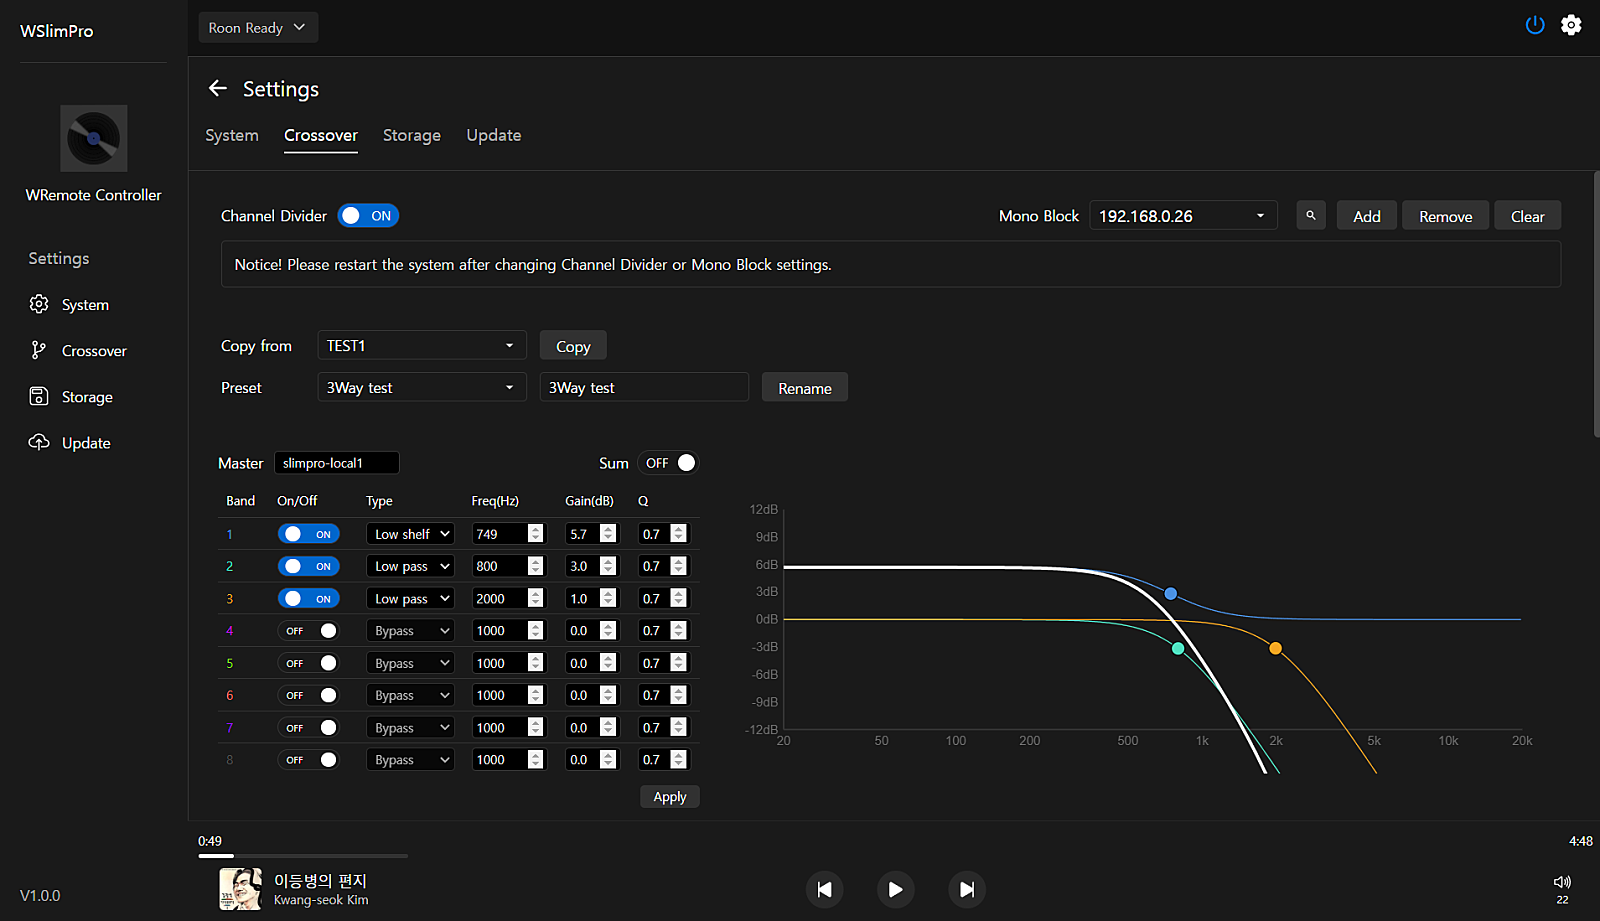Open the Roon Ready dropdown
Viewport: 1600px width, 921px height.
click(x=258, y=28)
